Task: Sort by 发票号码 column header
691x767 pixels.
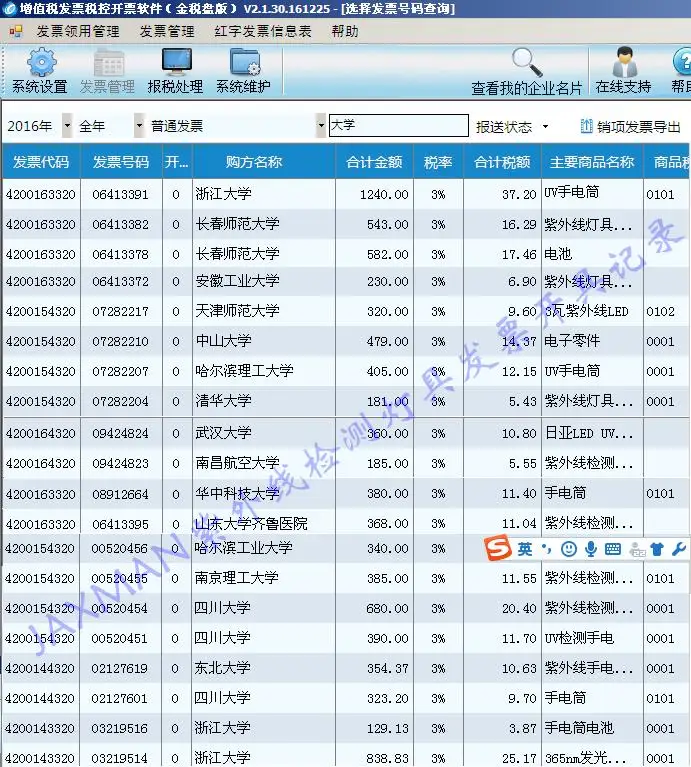Action: point(121,162)
